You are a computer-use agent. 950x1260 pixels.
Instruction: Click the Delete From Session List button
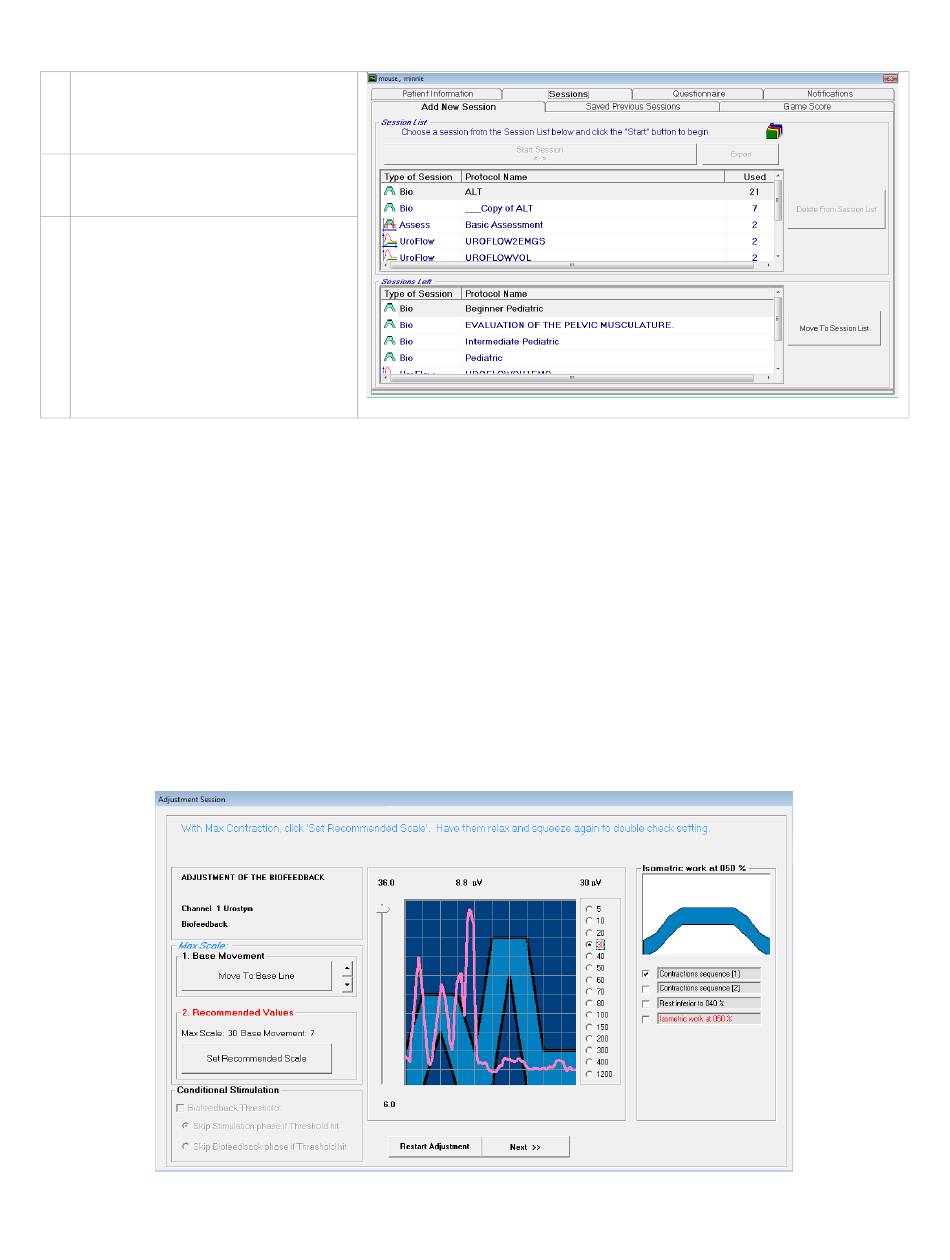(x=836, y=209)
